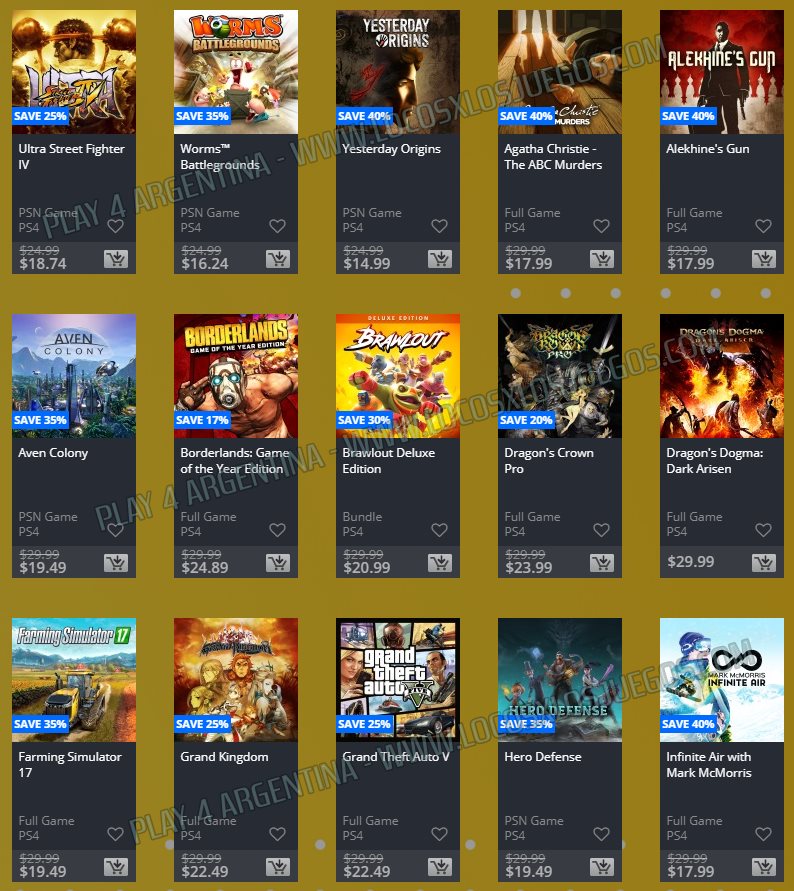Toggle wishlist heart for Farming Simulator 17
The image size is (794, 891).
coord(115,834)
